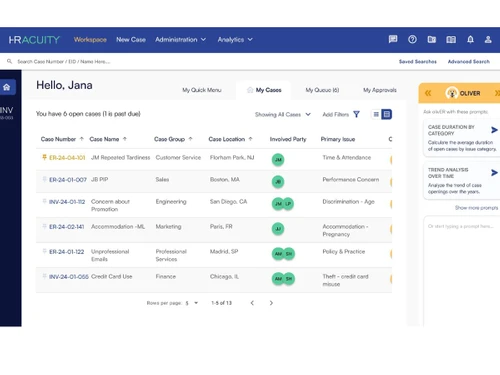Open case INV-24-01-112
This screenshot has width=500, height=375.
67,202
